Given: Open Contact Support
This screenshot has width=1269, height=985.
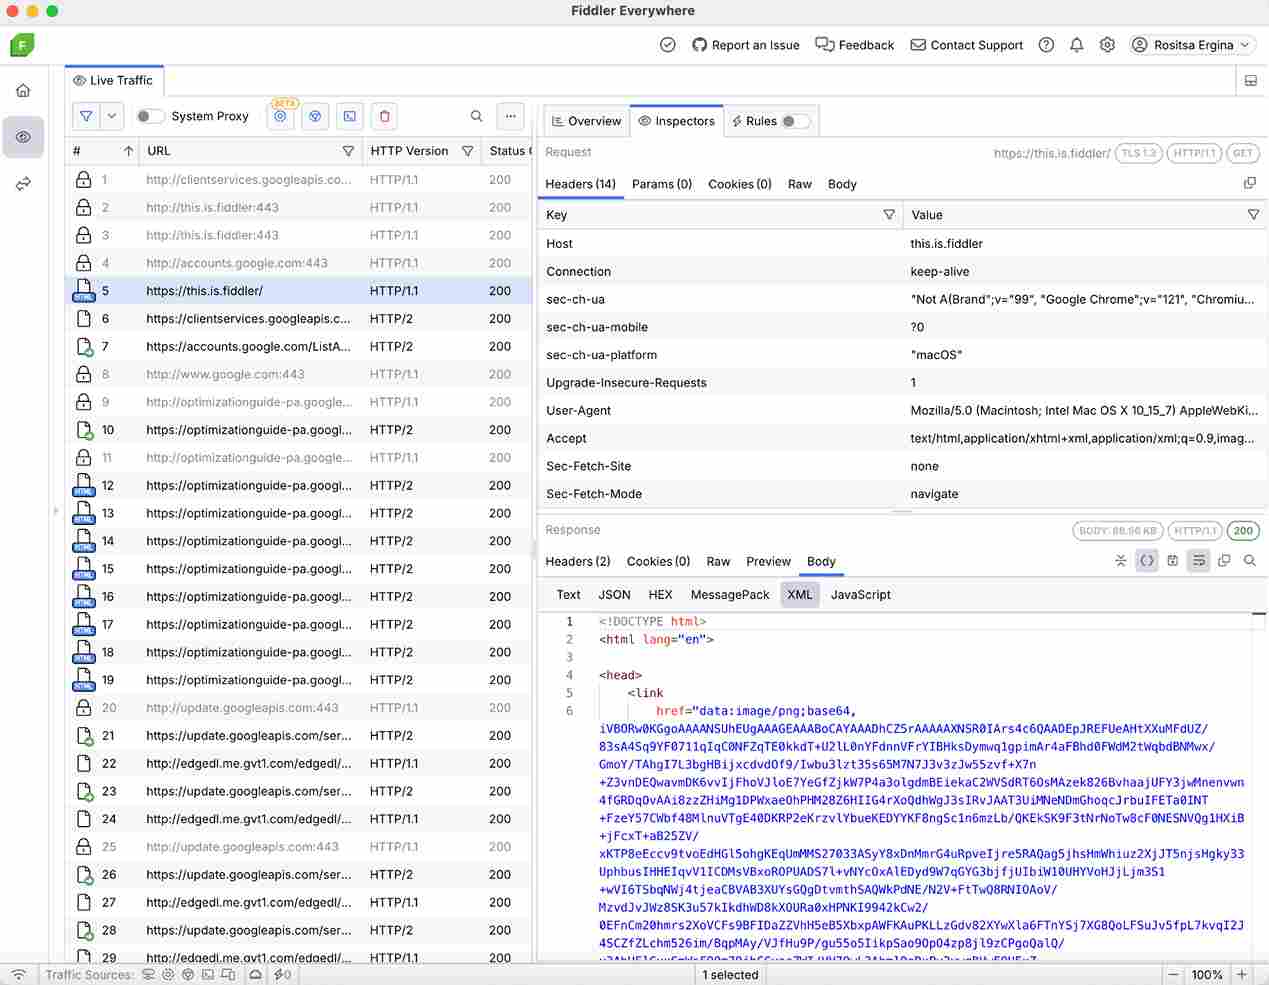Looking at the screenshot, I should click(966, 45).
